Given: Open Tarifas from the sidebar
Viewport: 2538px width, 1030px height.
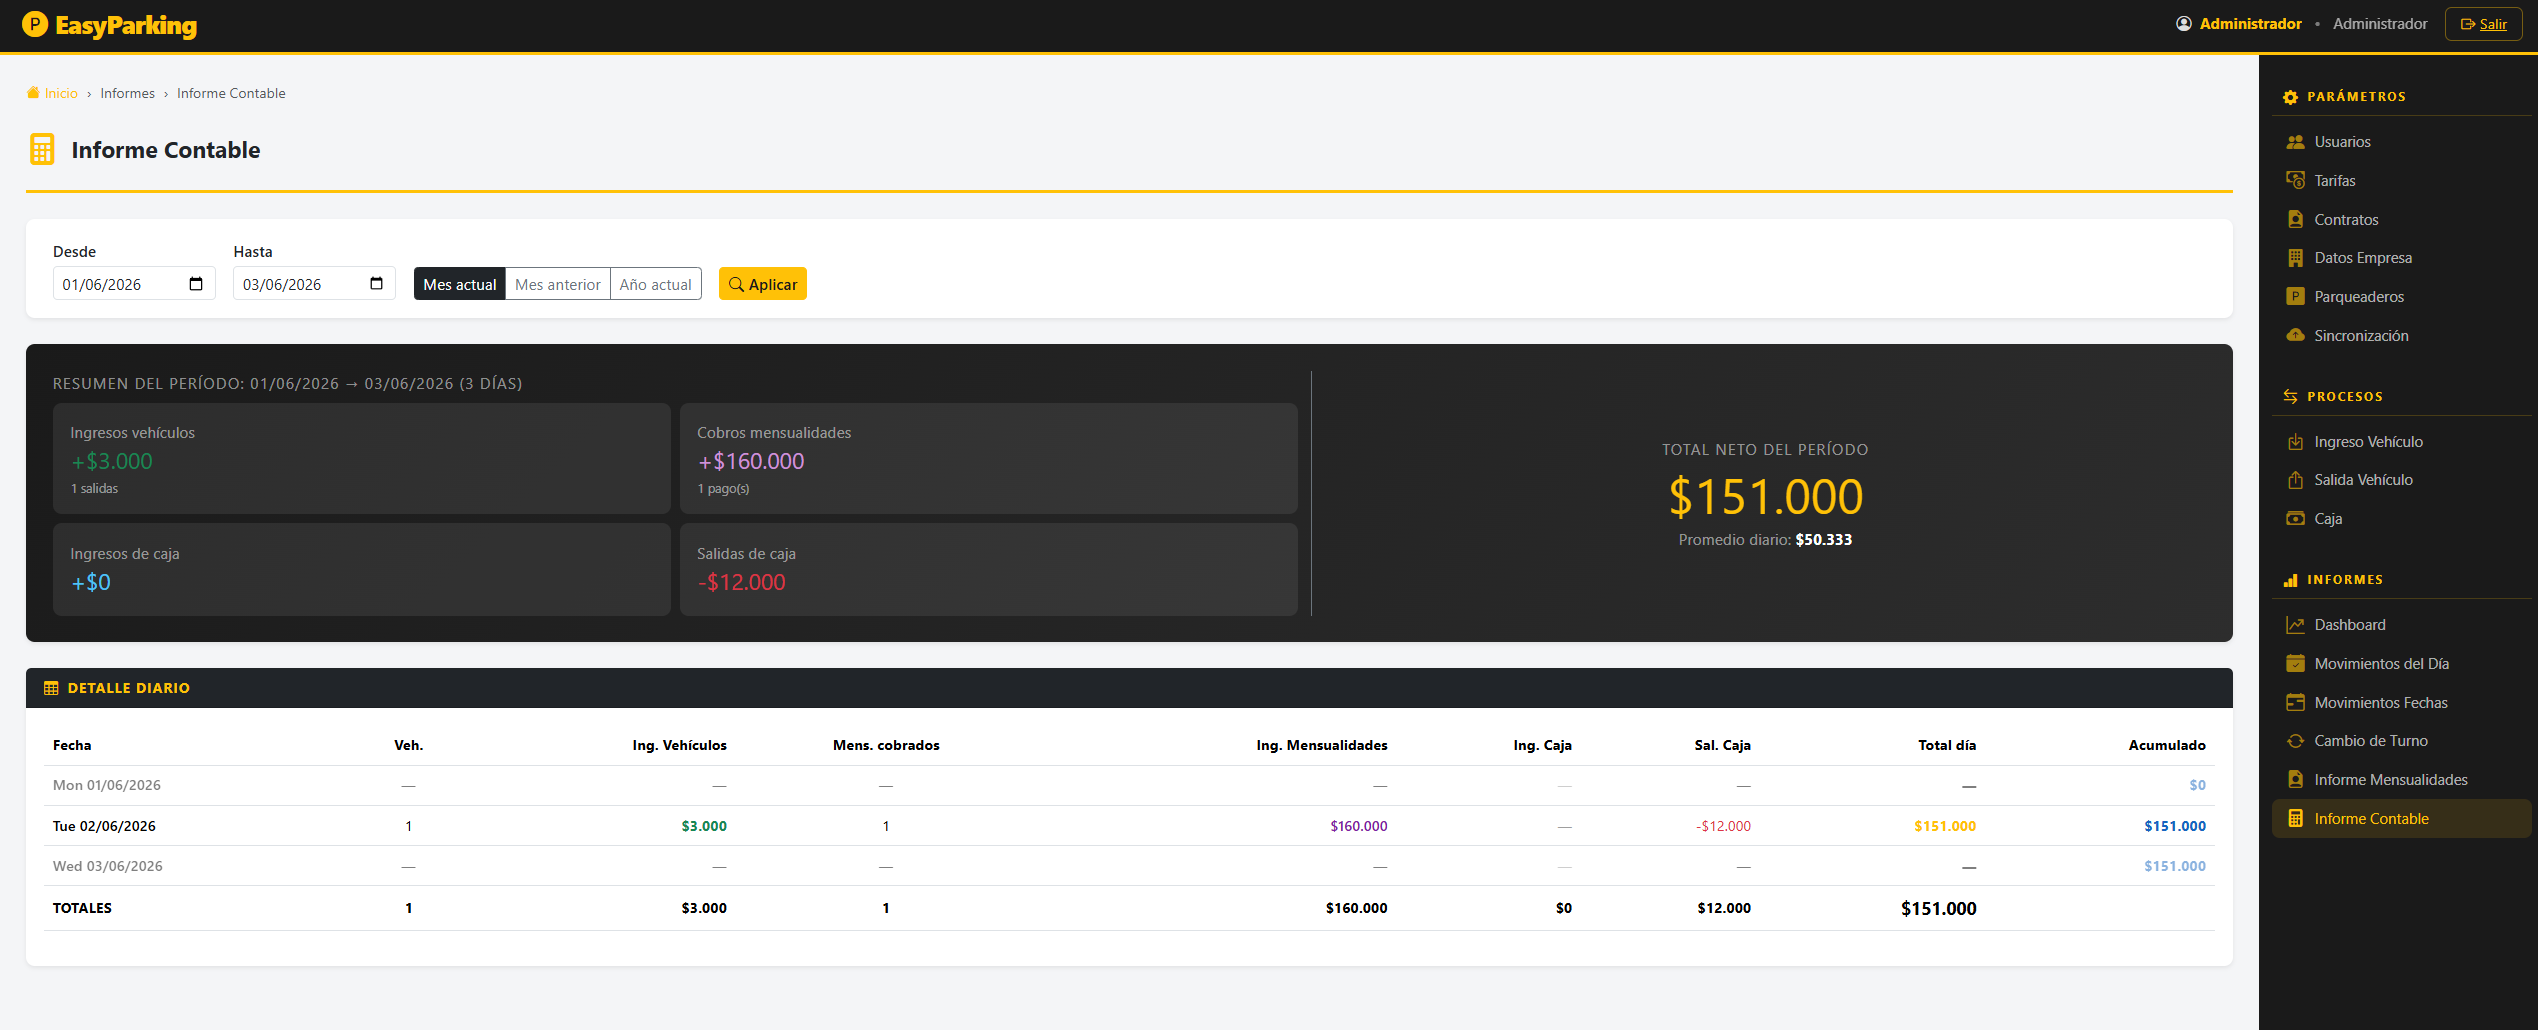Looking at the screenshot, I should click(2402, 181).
